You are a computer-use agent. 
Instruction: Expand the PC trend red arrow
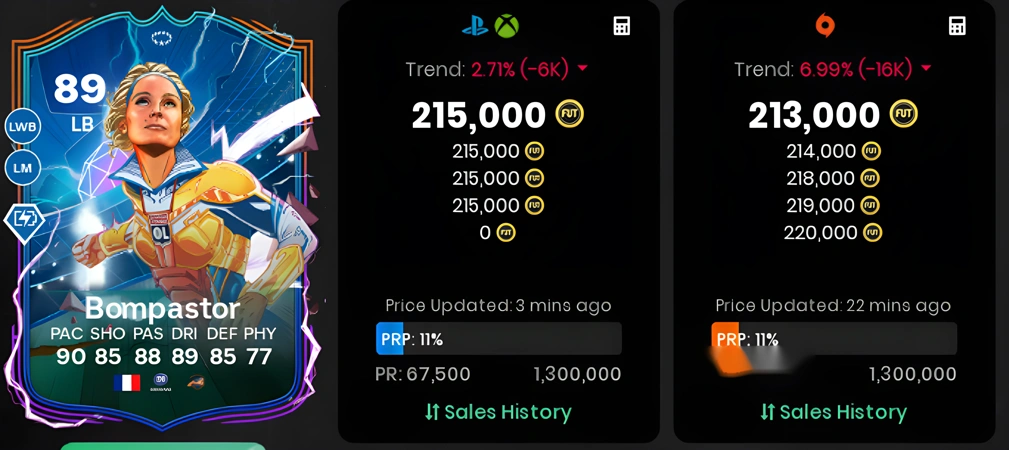pyautogui.click(x=926, y=69)
